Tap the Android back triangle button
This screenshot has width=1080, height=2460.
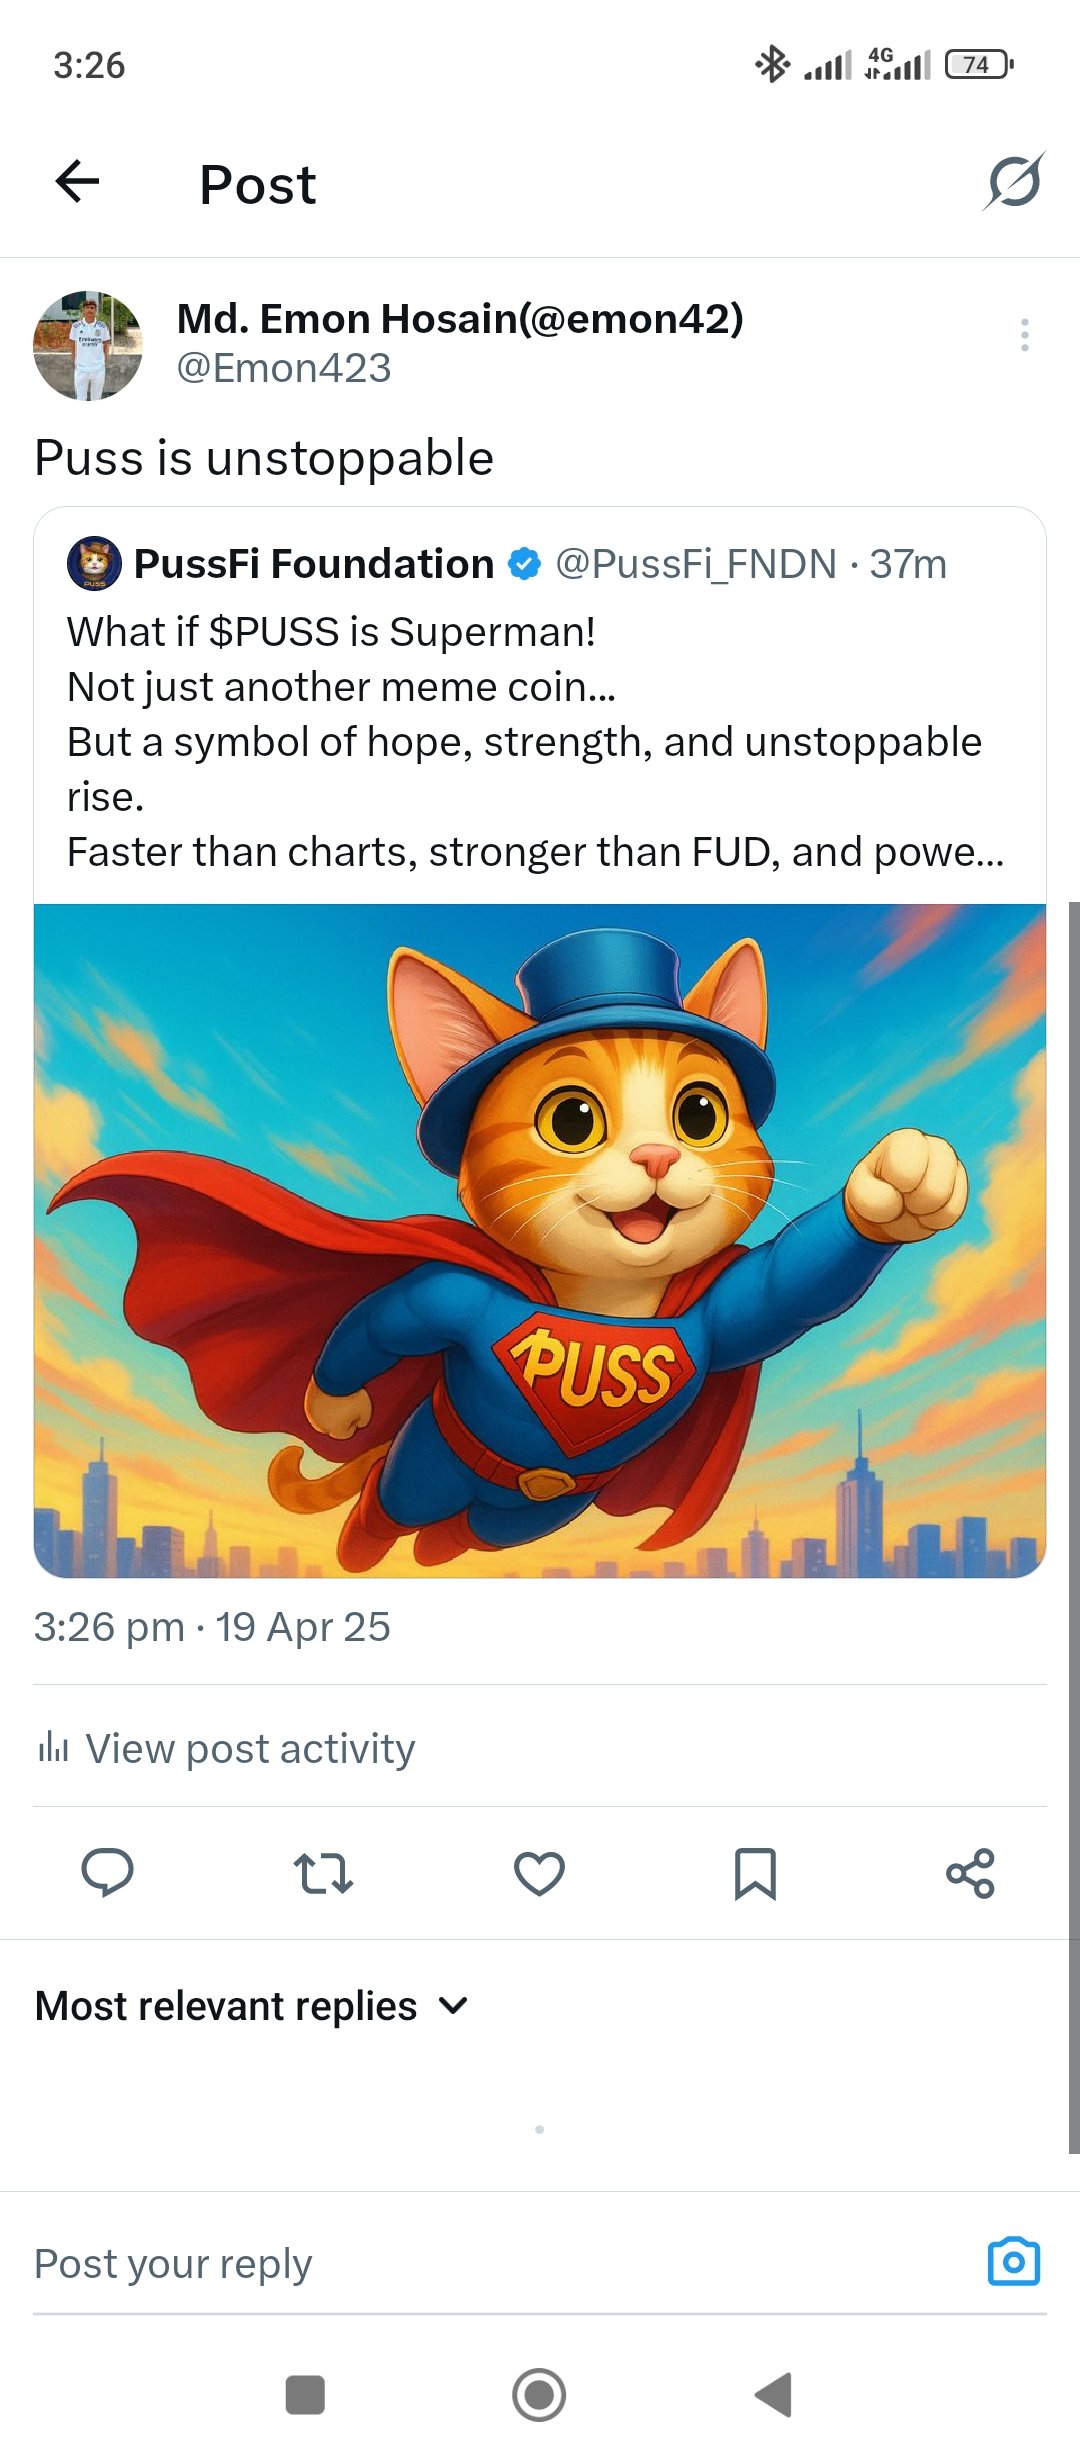(x=773, y=2395)
